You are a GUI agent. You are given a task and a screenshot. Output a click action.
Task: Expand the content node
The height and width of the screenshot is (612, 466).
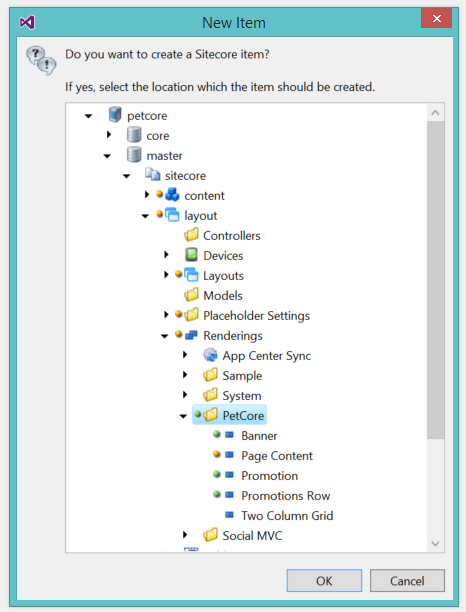(x=147, y=194)
